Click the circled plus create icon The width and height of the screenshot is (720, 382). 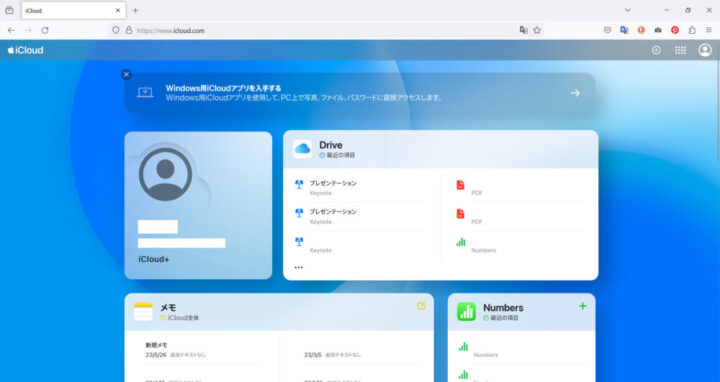point(656,50)
